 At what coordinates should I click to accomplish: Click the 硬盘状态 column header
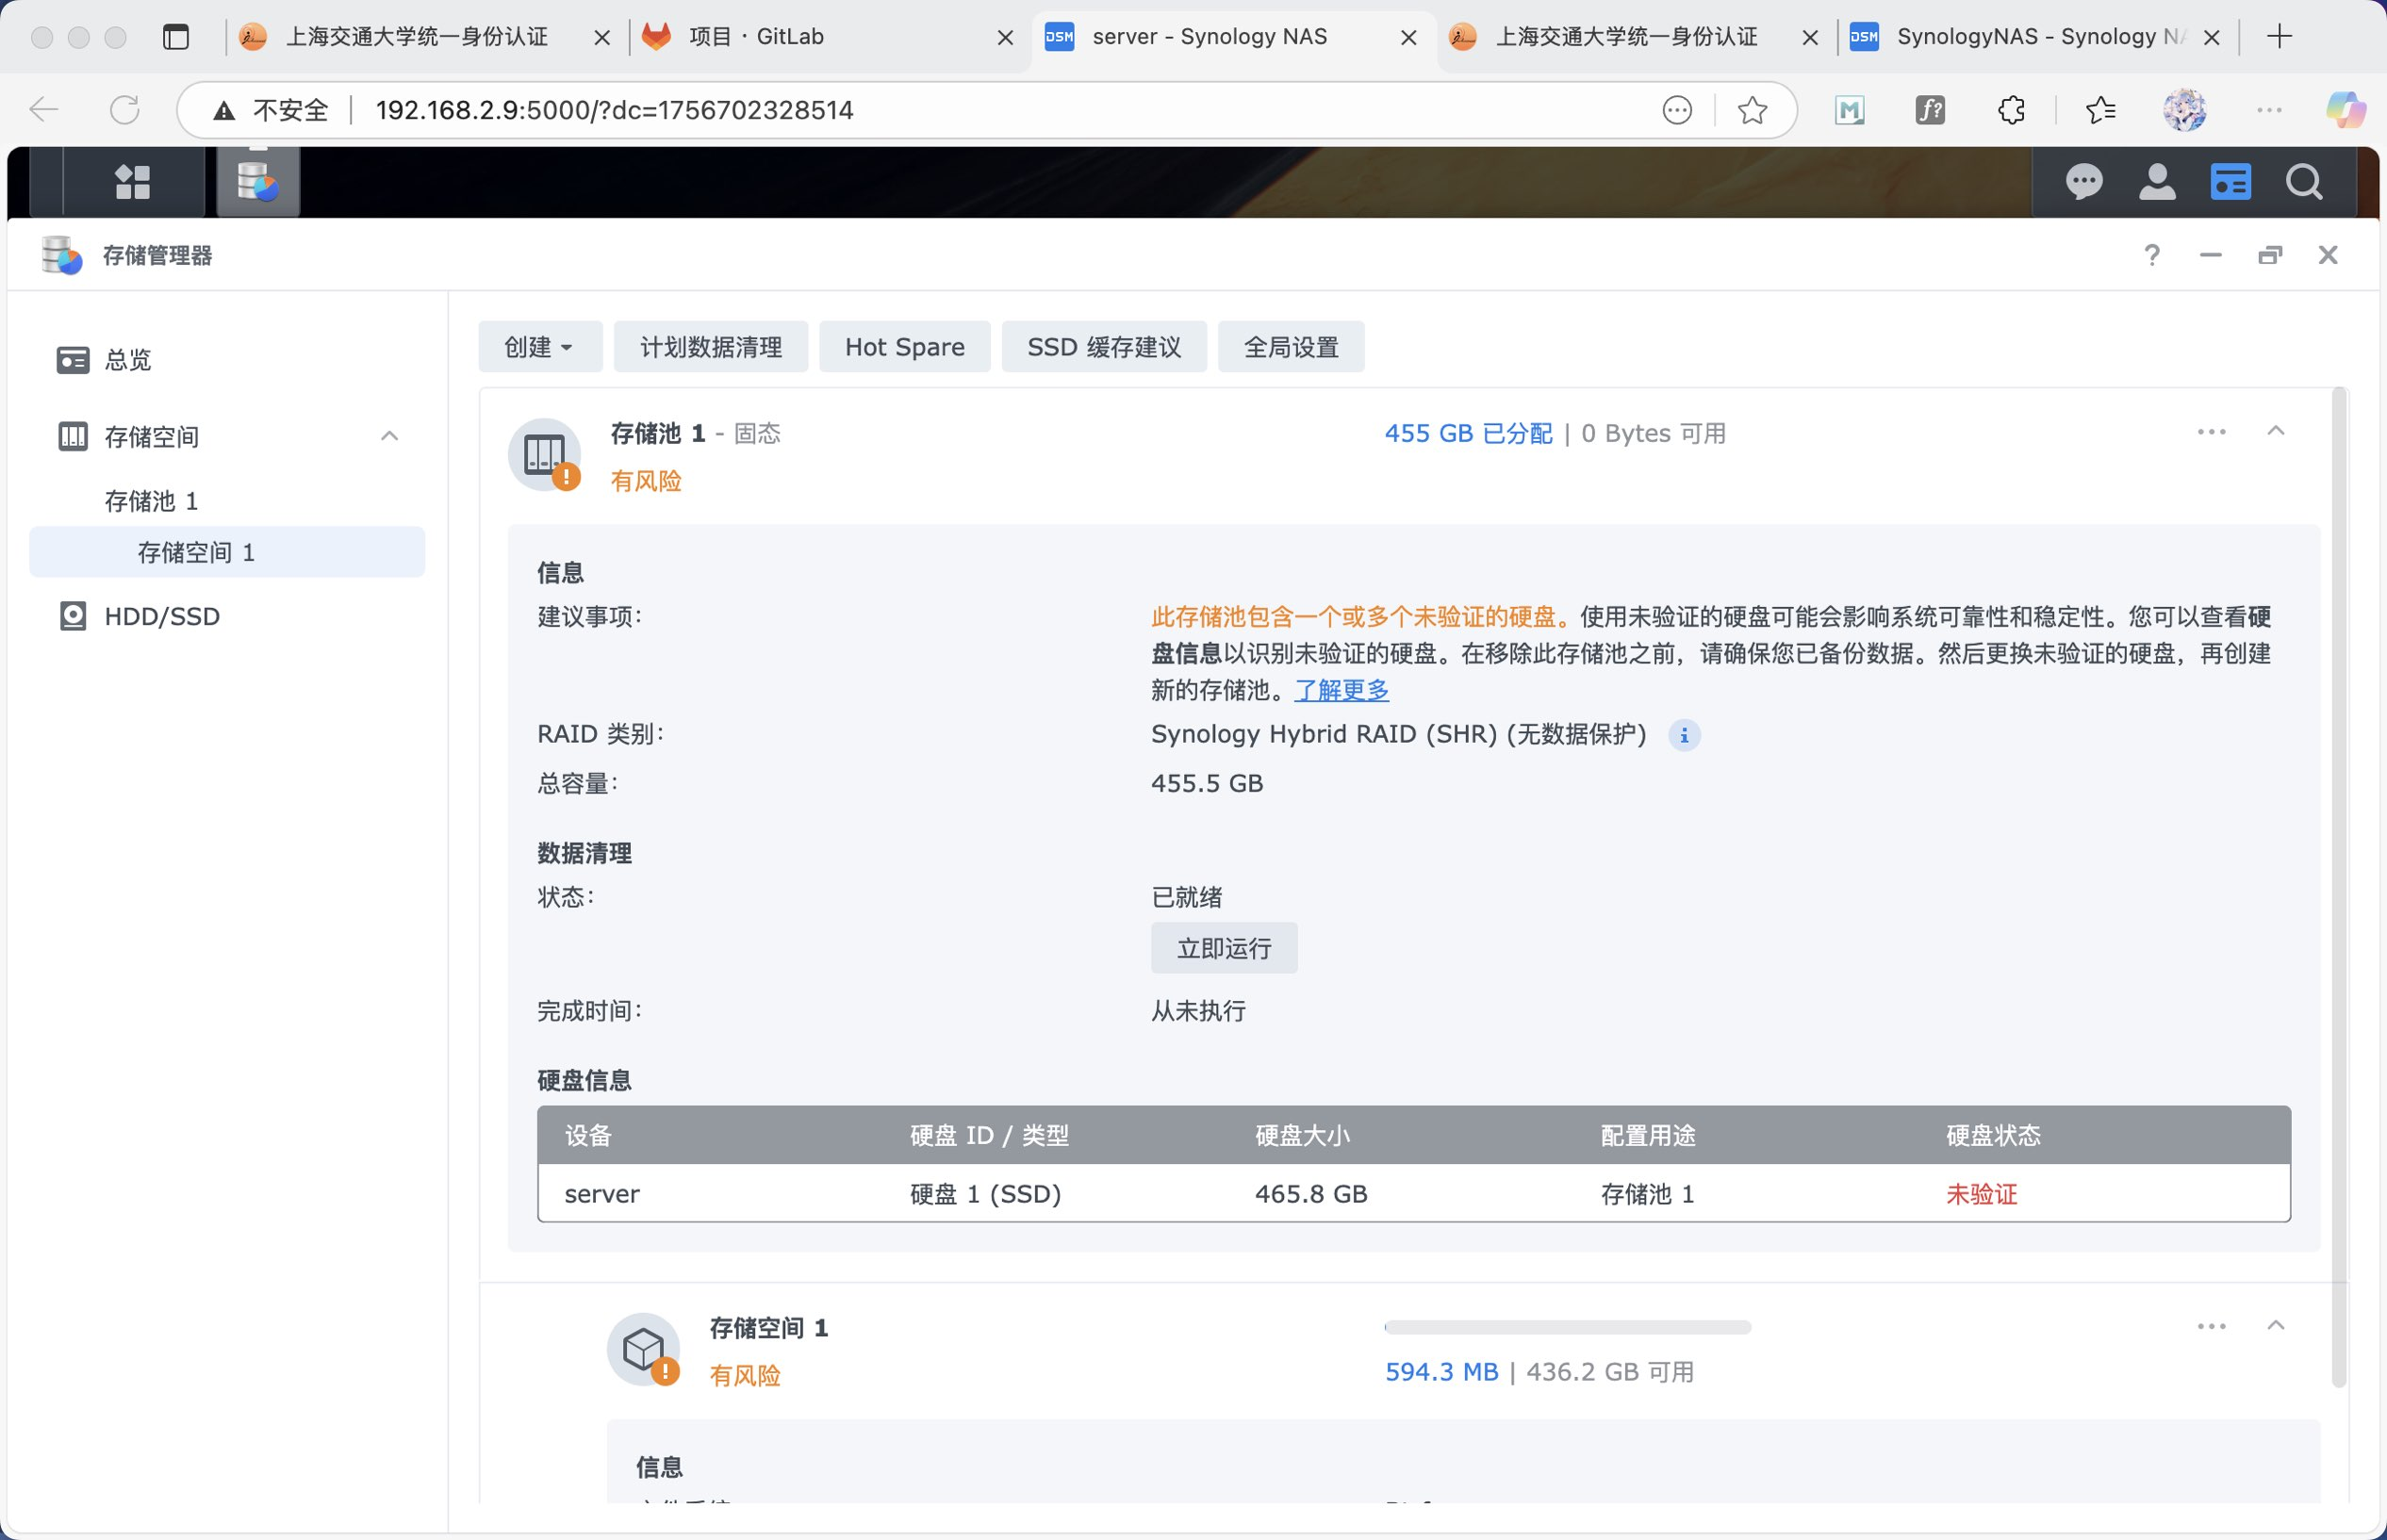coord(1993,1135)
